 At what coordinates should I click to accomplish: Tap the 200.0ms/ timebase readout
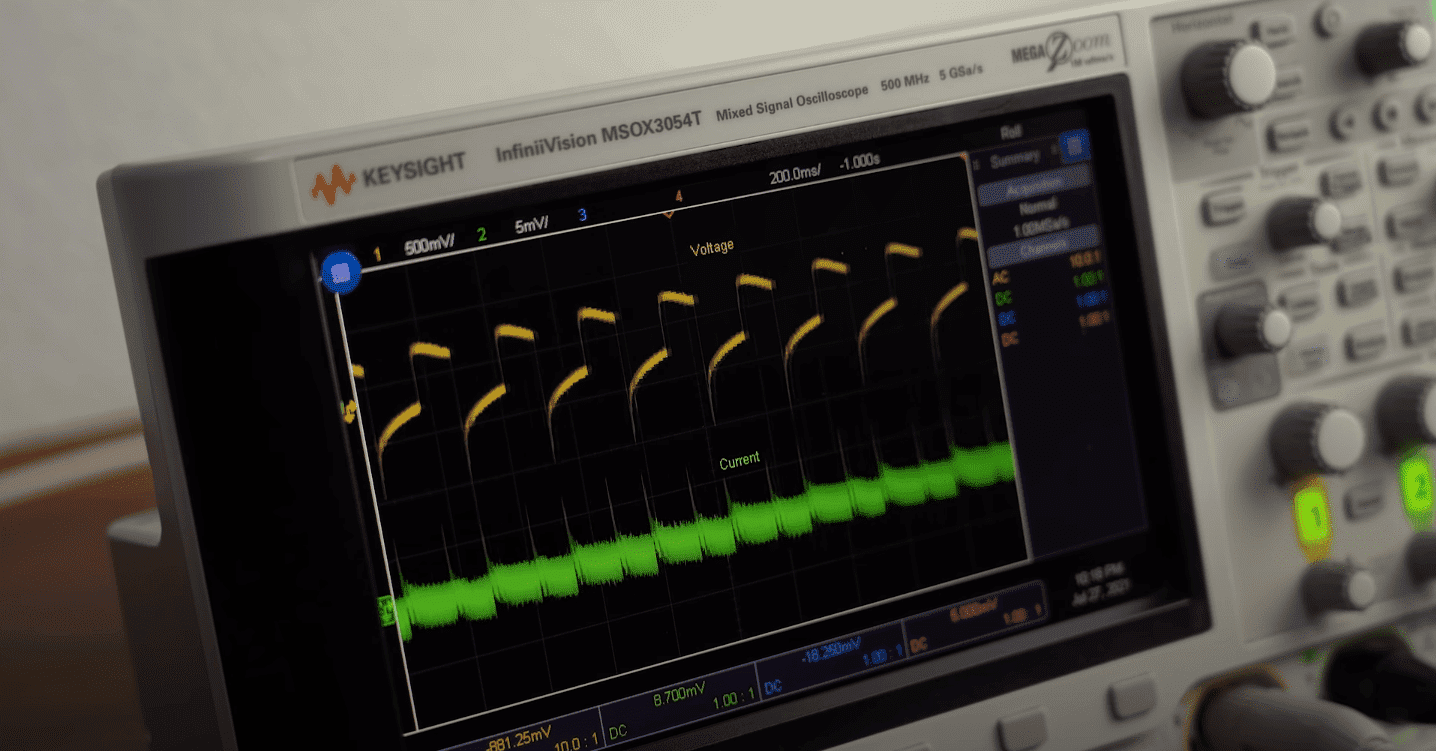(x=795, y=175)
